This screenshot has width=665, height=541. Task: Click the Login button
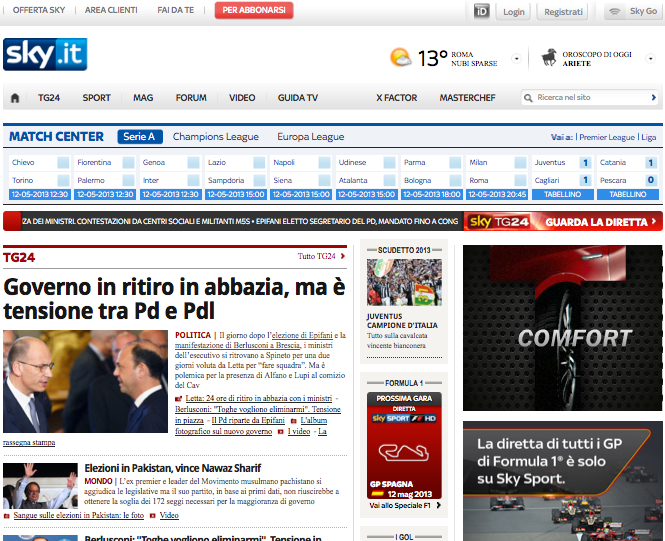[x=513, y=11]
